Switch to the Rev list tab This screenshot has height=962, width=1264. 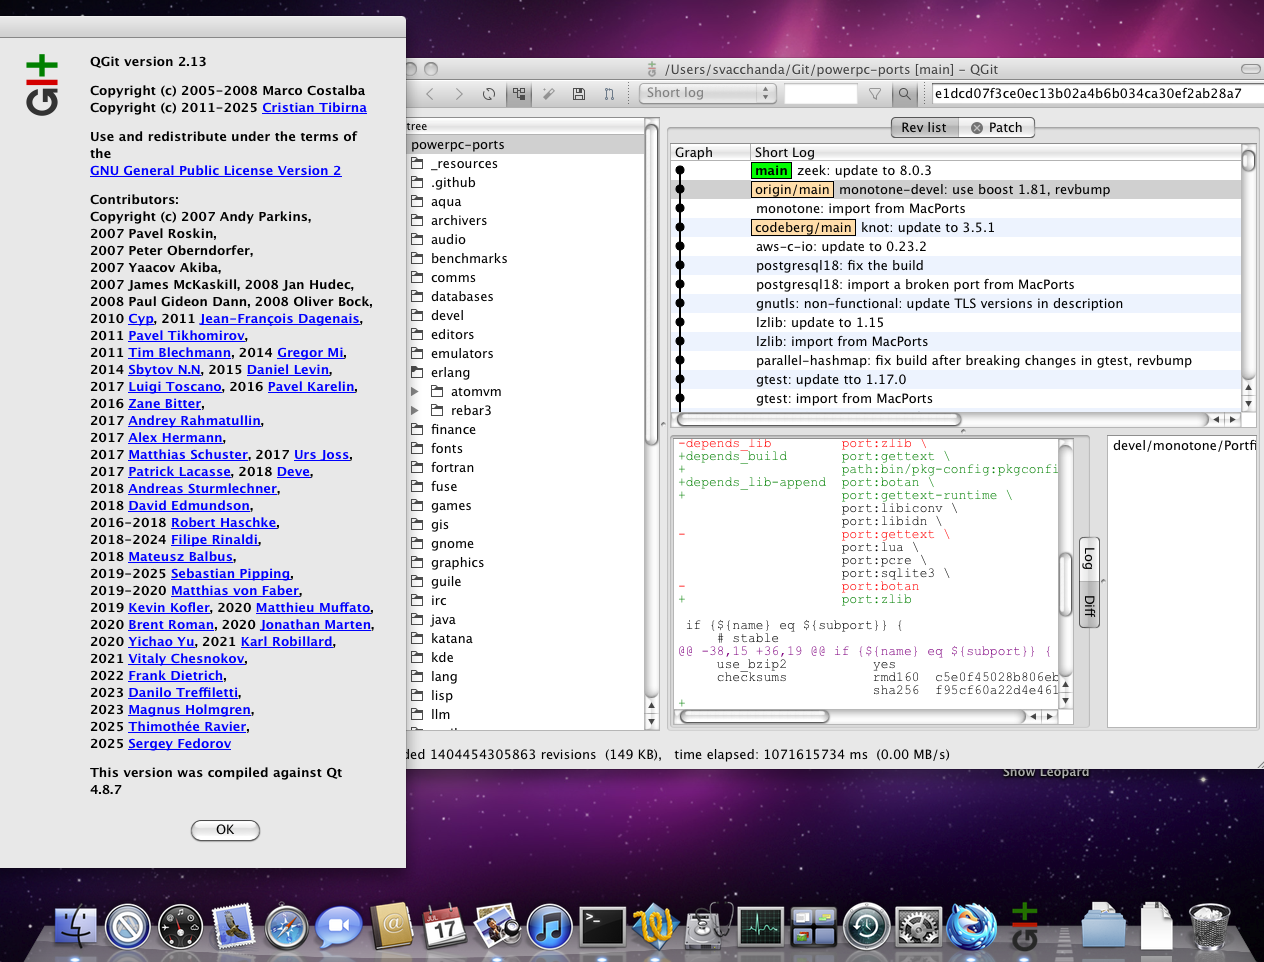click(923, 128)
